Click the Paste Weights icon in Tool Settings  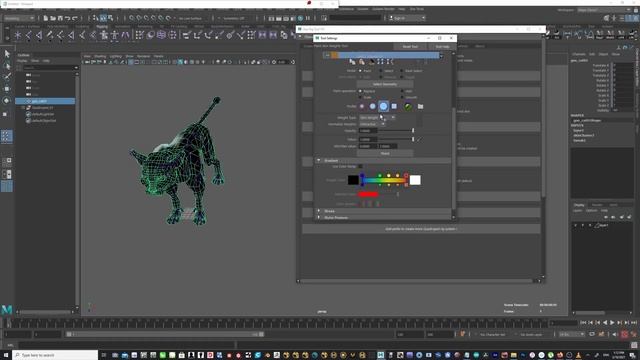(362, 62)
